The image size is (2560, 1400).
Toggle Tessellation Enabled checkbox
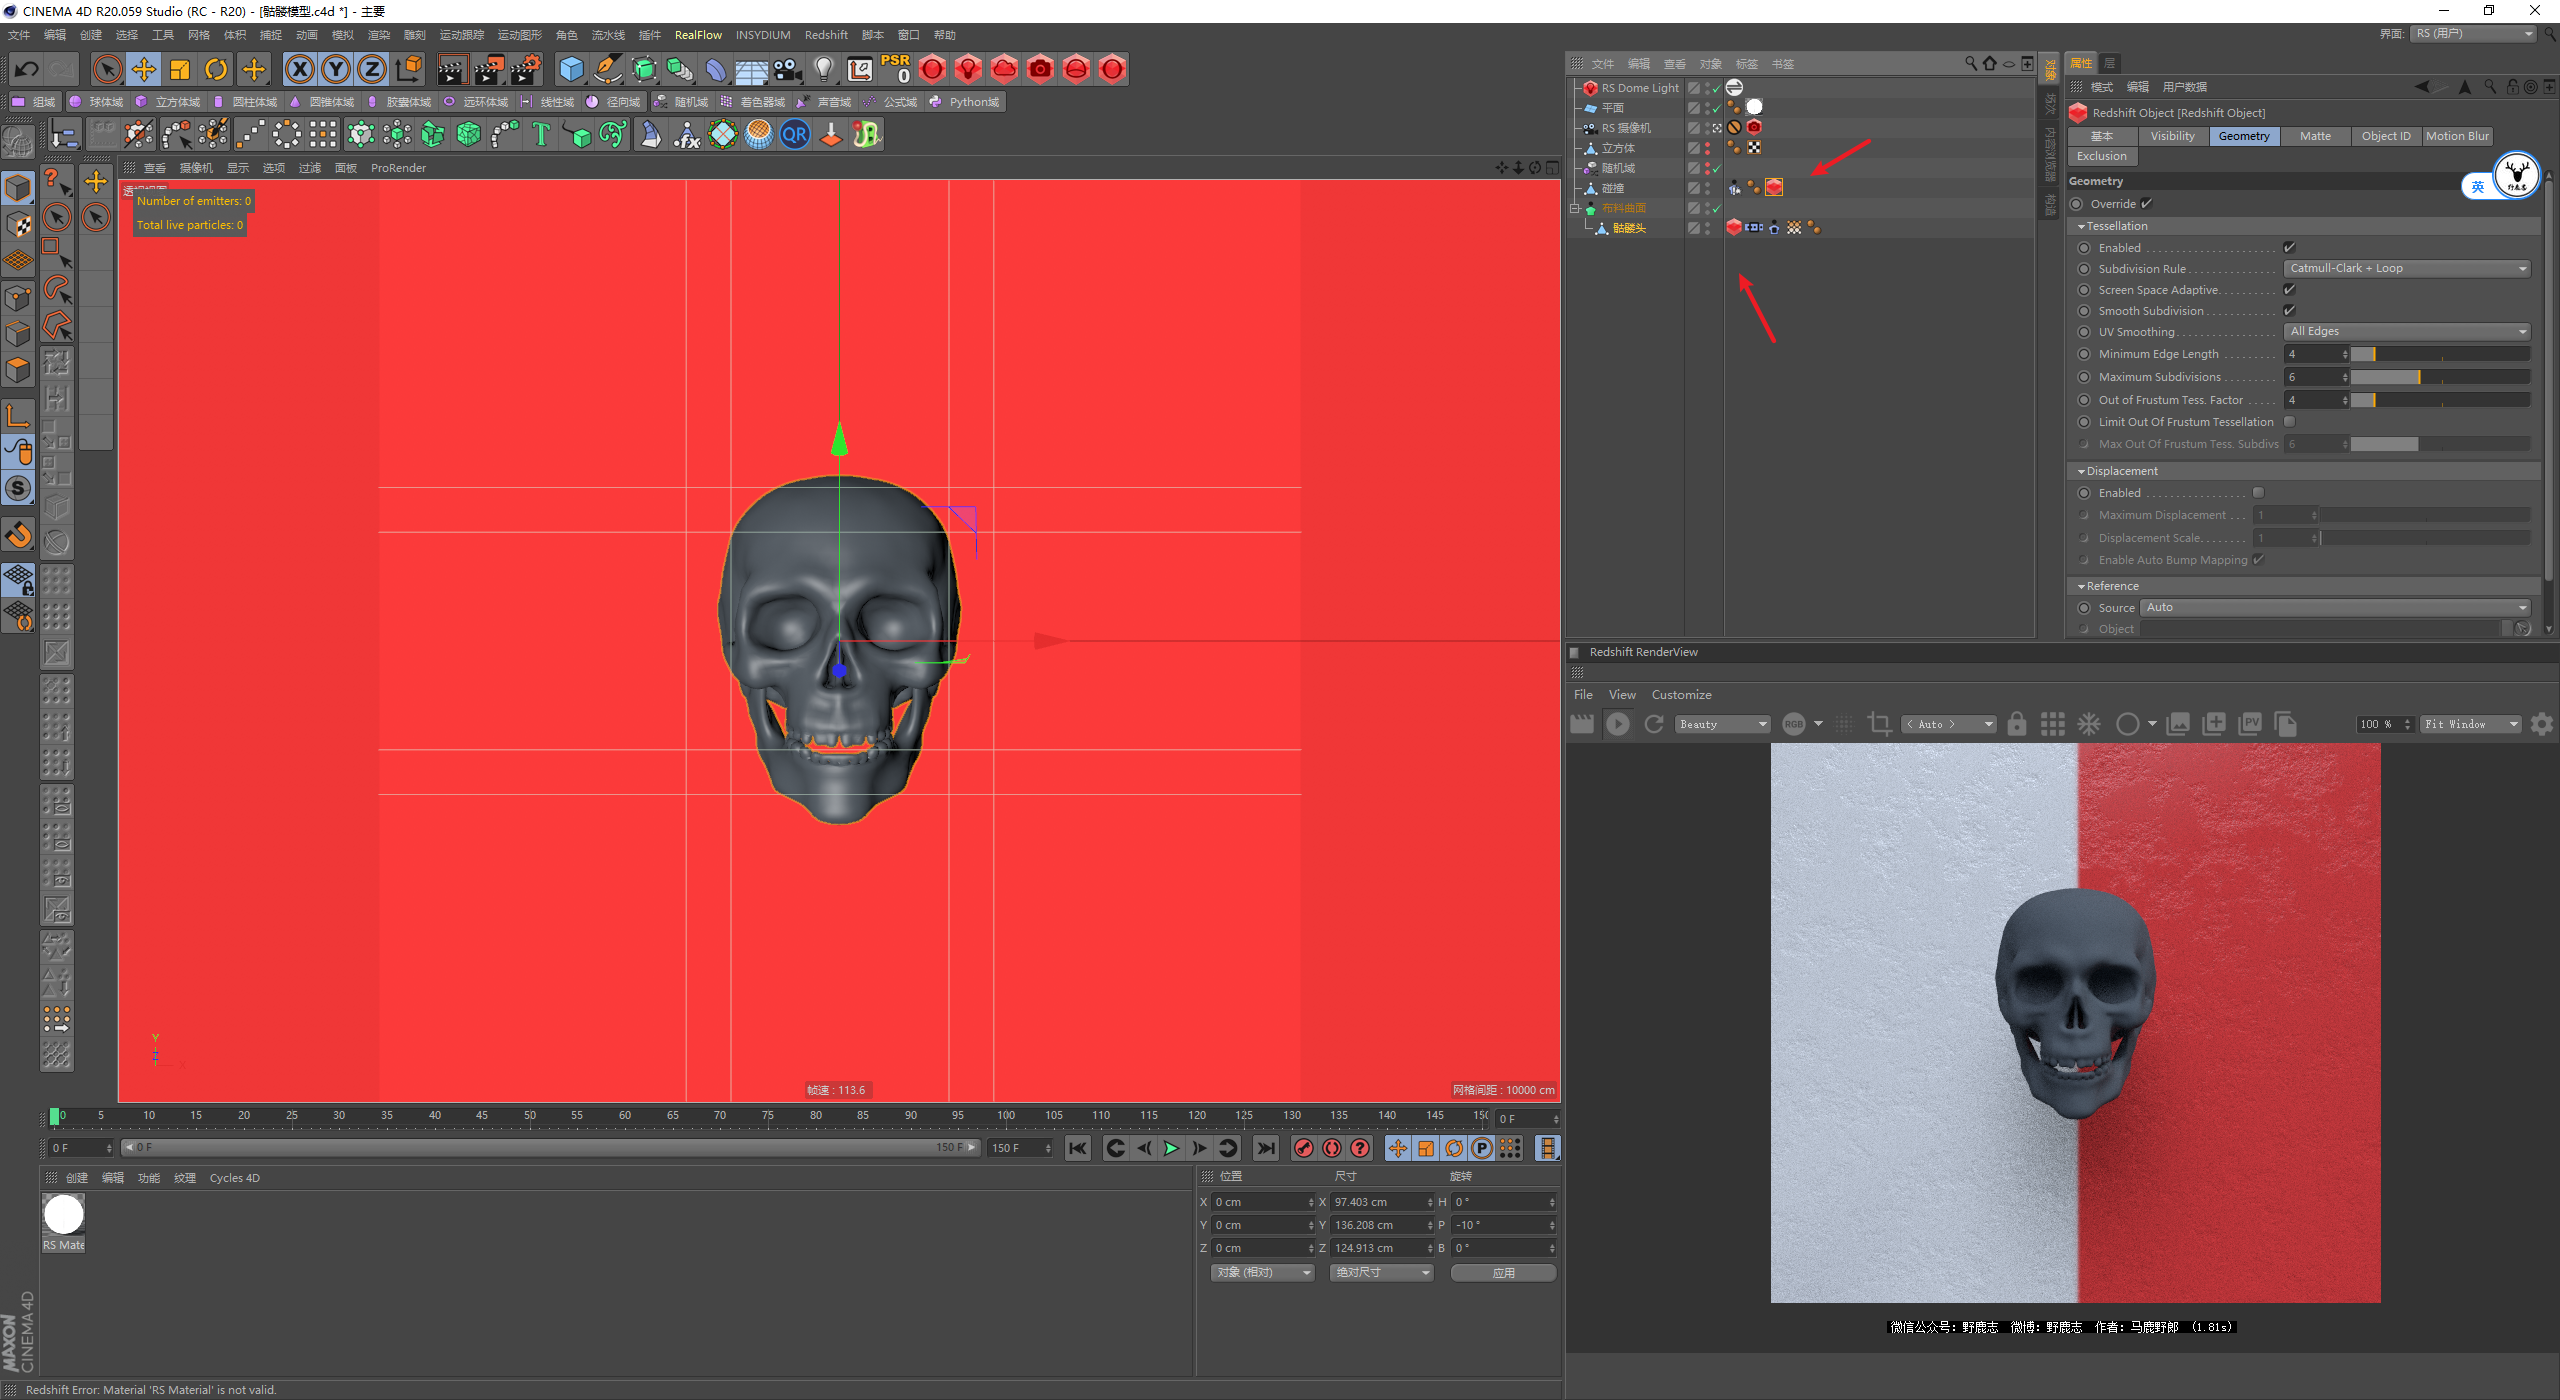pos(2289,247)
